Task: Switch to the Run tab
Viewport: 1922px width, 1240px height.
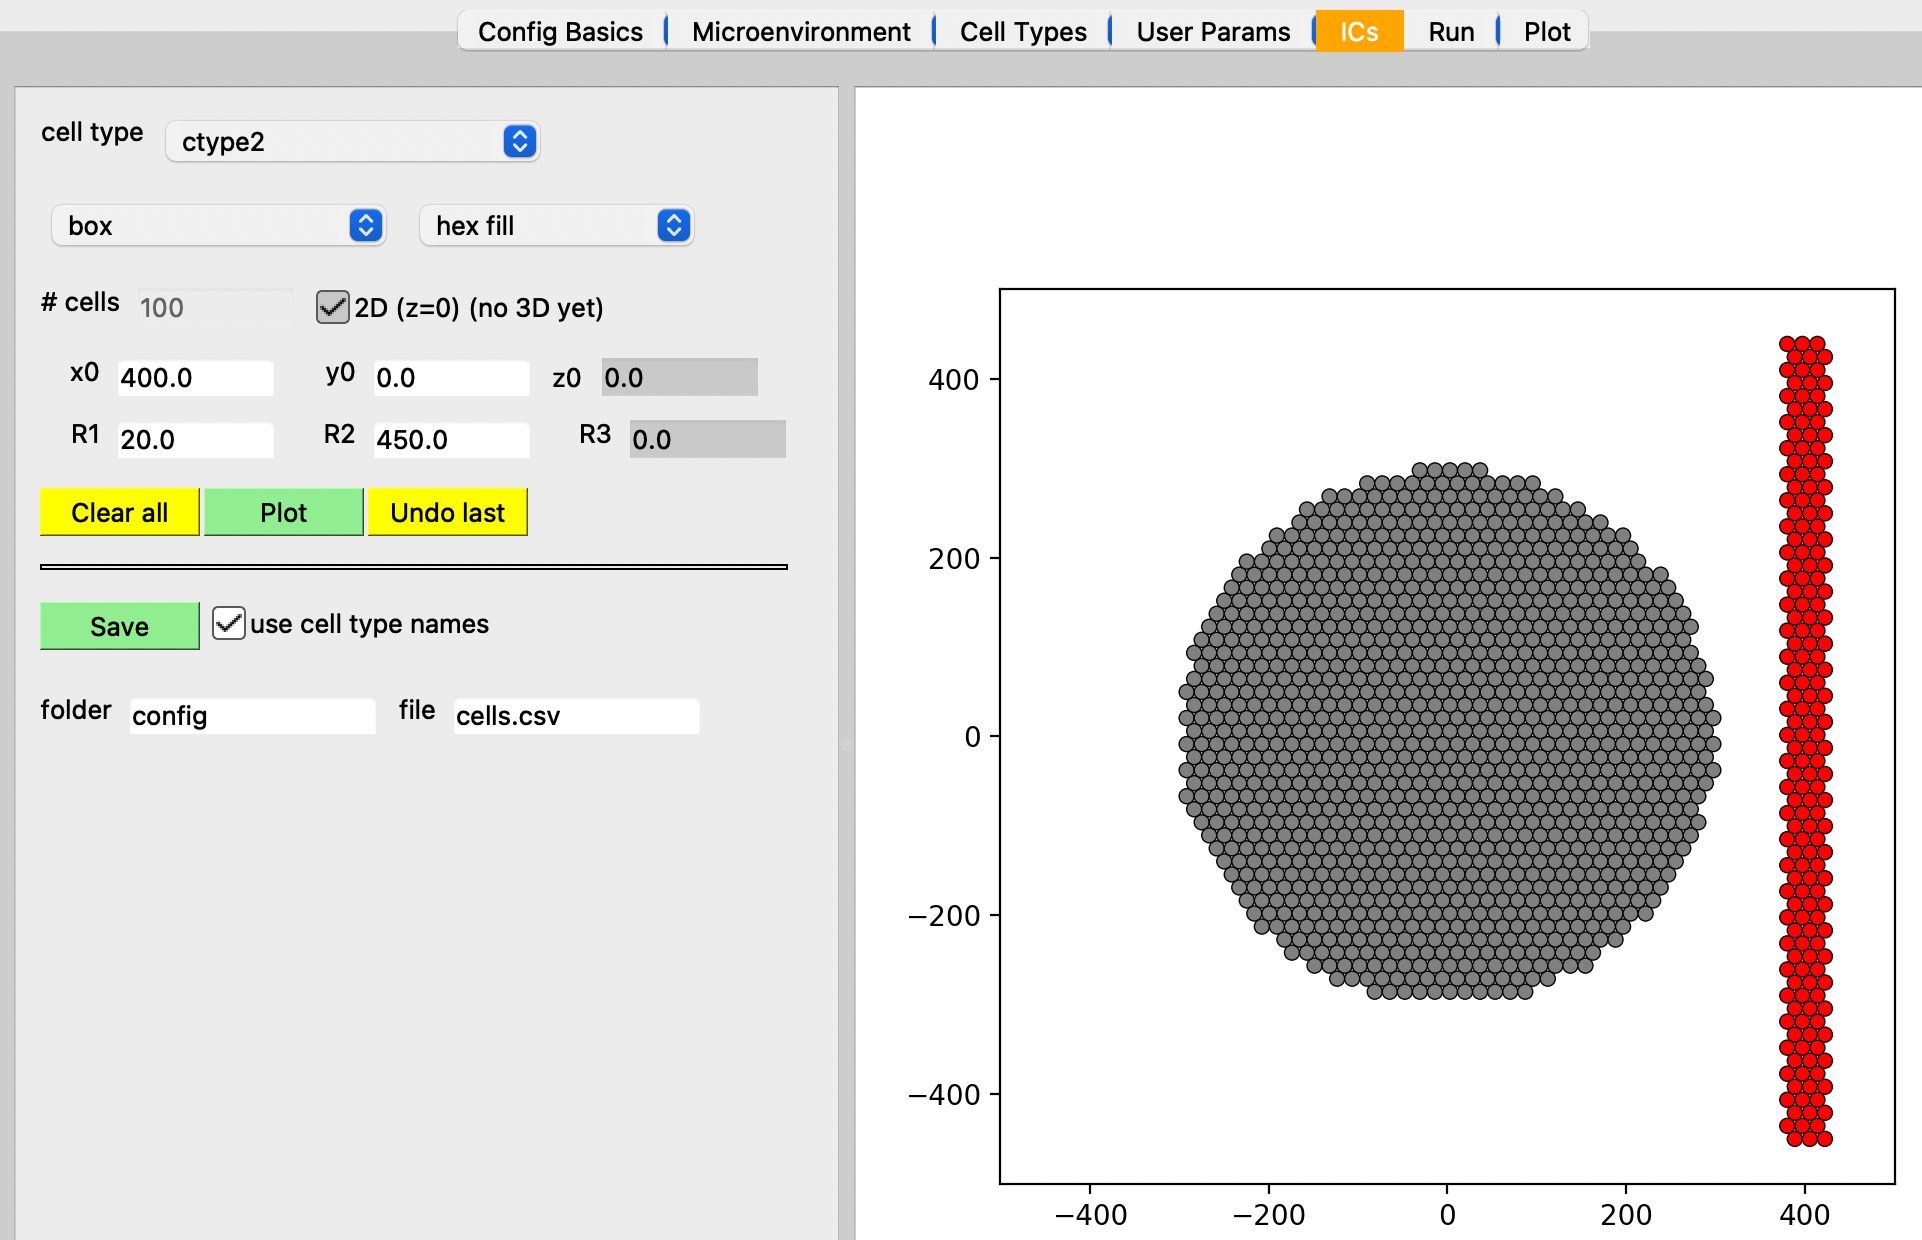Action: [x=1451, y=31]
